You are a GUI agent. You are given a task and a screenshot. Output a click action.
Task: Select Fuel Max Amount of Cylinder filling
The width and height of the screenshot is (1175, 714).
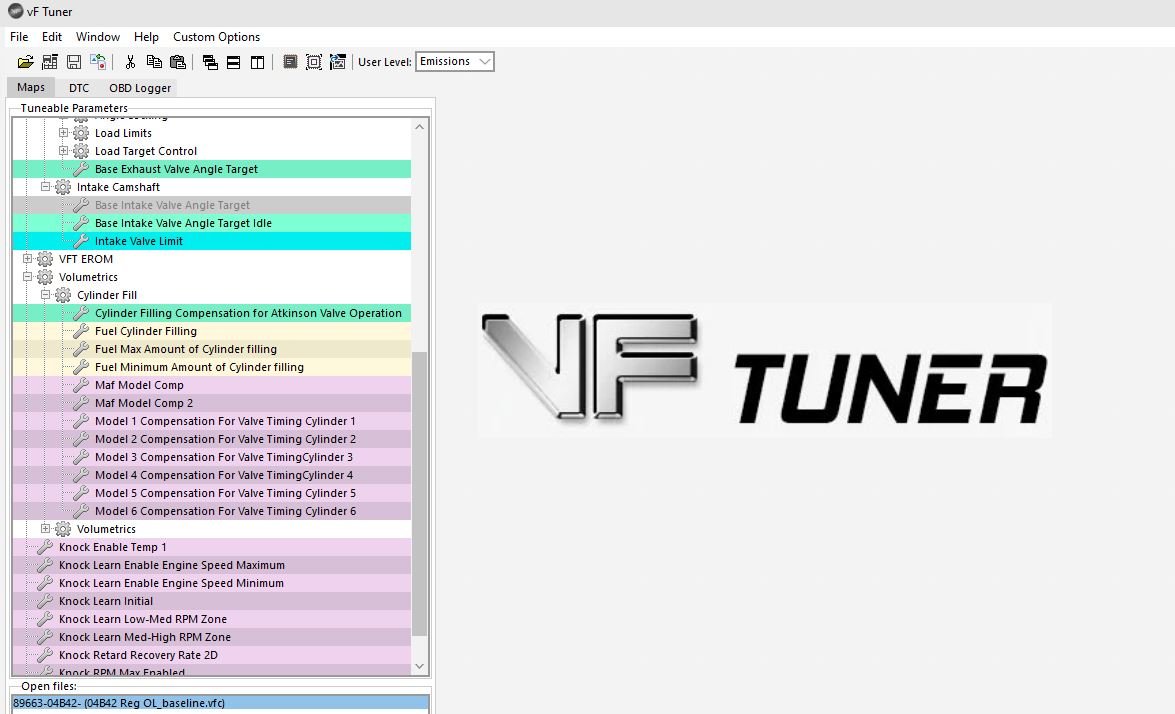[x=211, y=349]
